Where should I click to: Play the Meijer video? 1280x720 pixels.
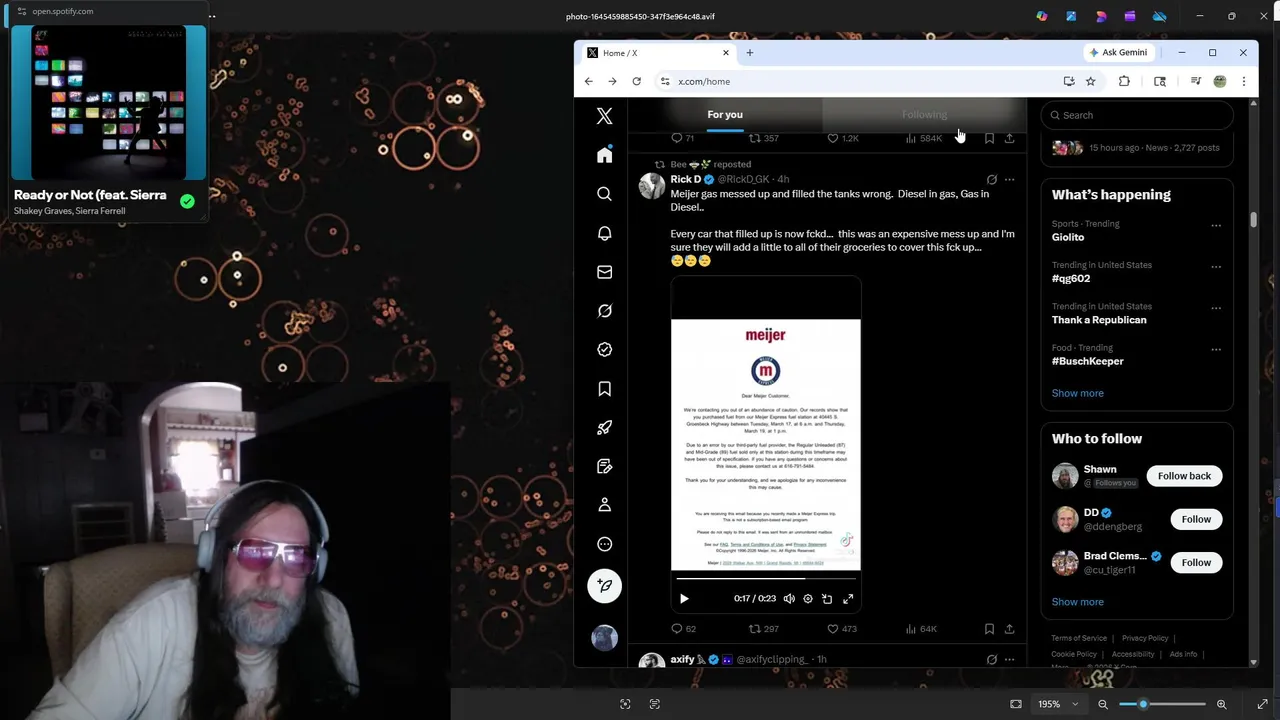tap(684, 599)
